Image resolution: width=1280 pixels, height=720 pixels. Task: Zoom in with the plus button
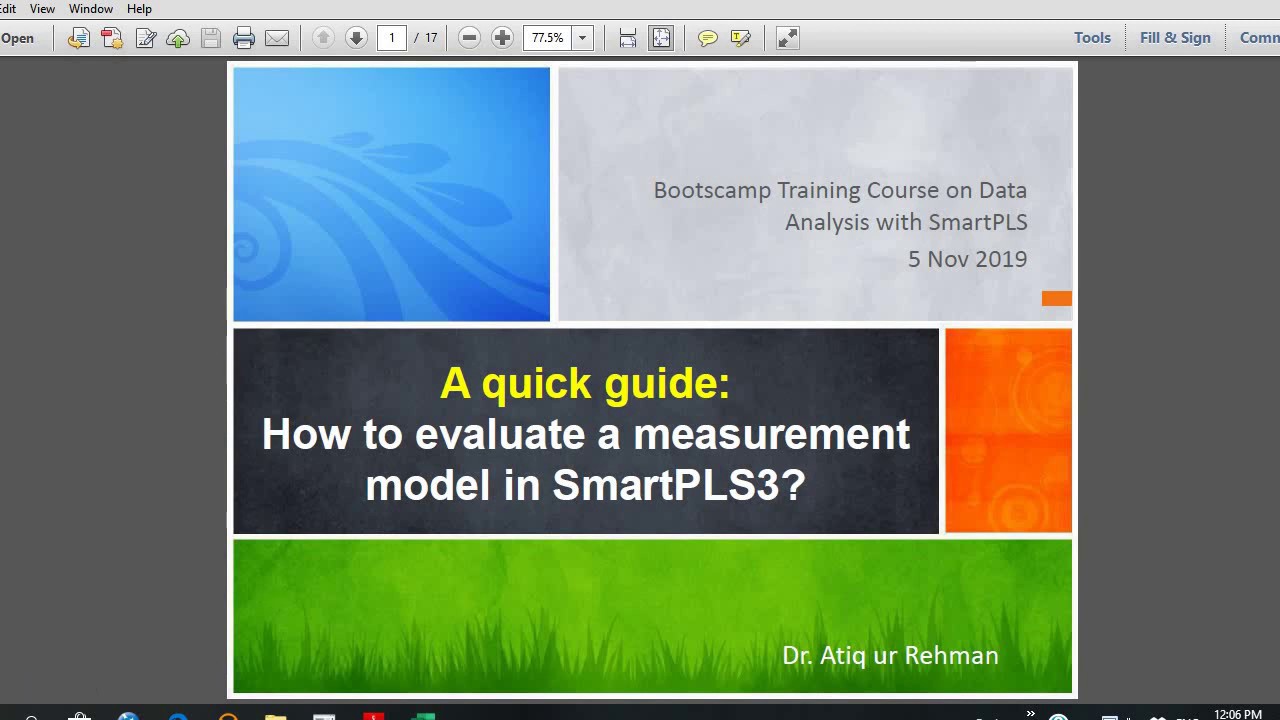[503, 38]
